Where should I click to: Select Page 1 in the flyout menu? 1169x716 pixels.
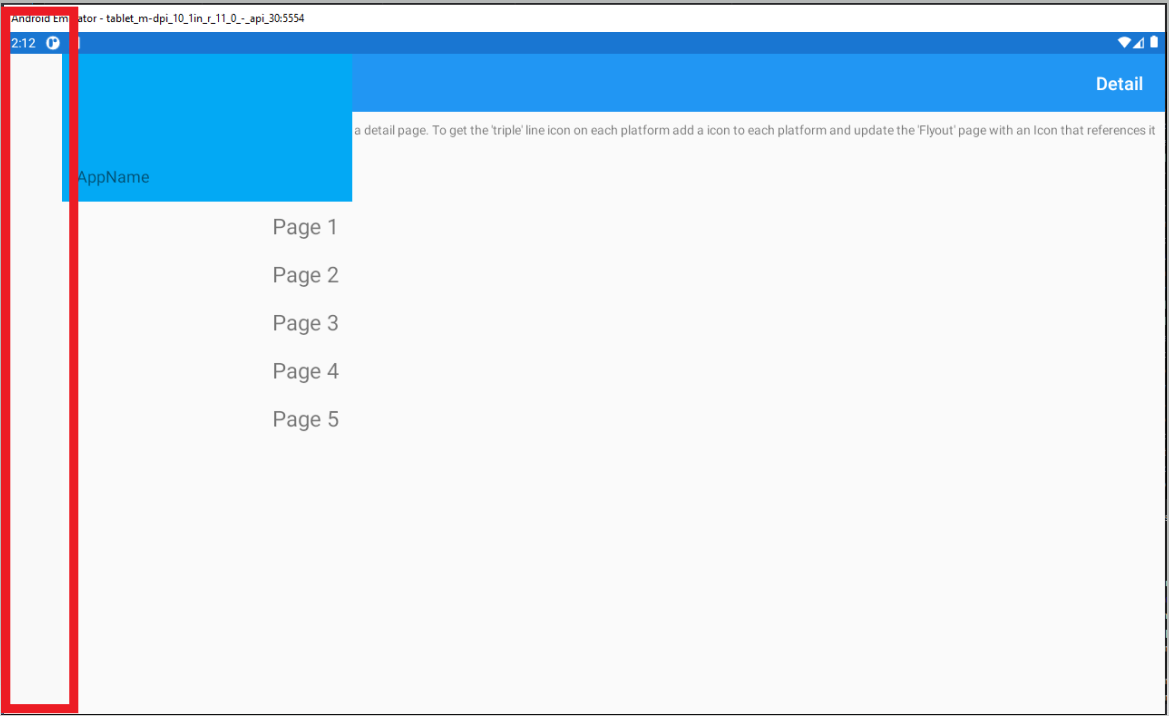(x=305, y=227)
